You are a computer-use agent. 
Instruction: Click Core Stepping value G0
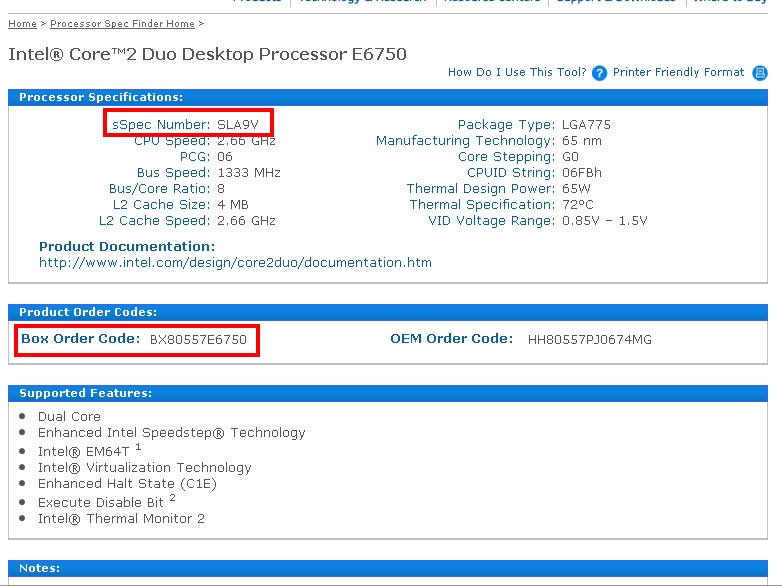(x=570, y=157)
